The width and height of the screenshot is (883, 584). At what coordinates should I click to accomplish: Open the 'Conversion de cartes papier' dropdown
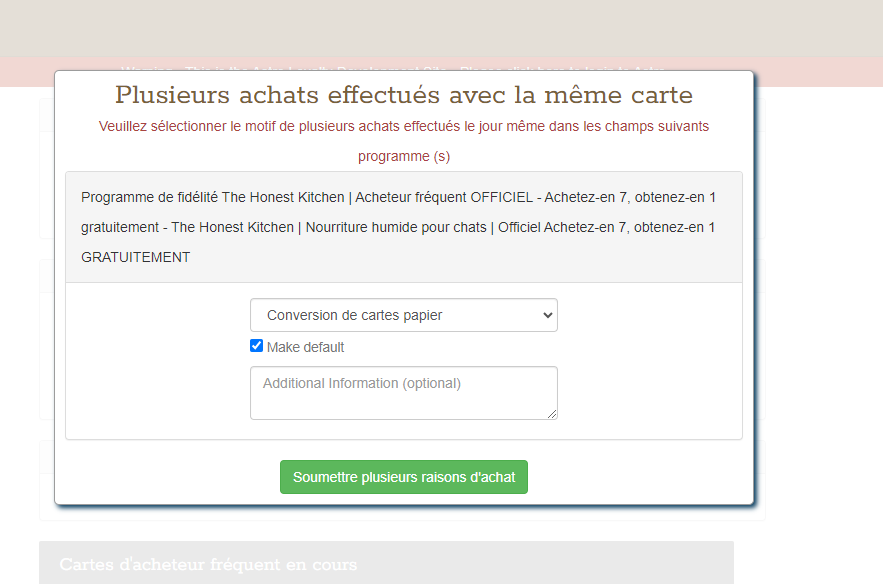coord(403,315)
